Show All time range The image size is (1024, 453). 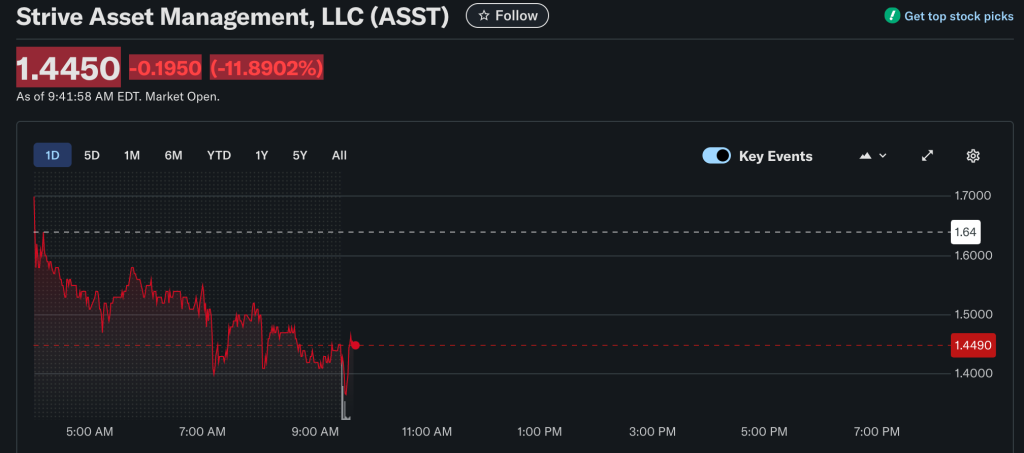339,155
